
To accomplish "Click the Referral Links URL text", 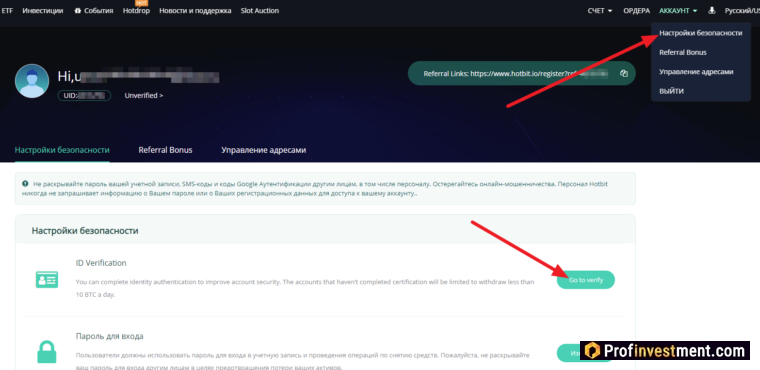I will (515, 74).
